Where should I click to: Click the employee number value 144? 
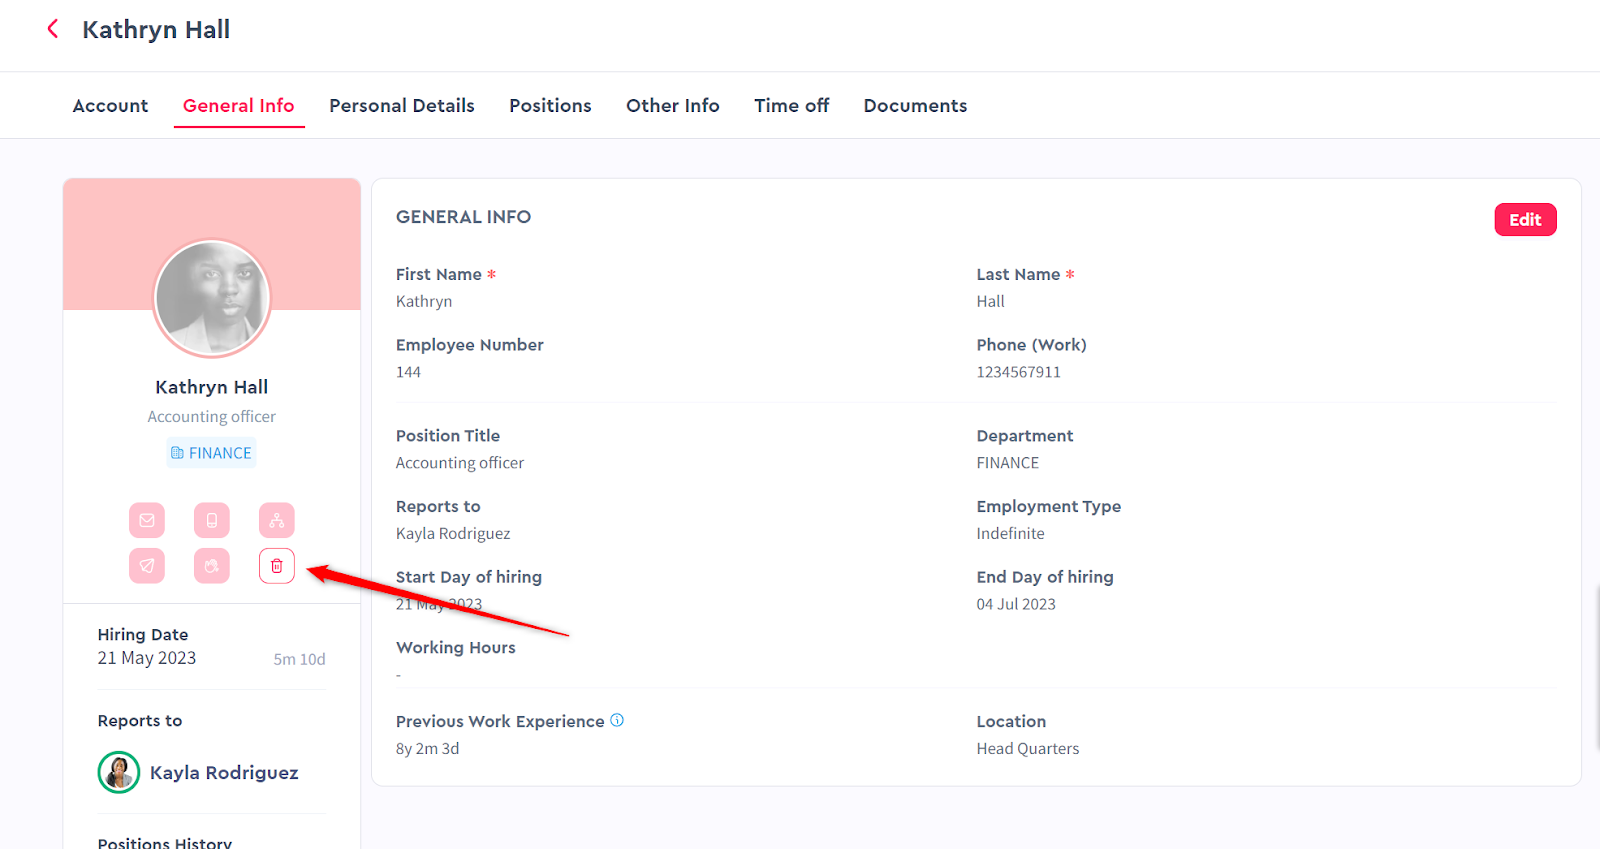(x=408, y=372)
